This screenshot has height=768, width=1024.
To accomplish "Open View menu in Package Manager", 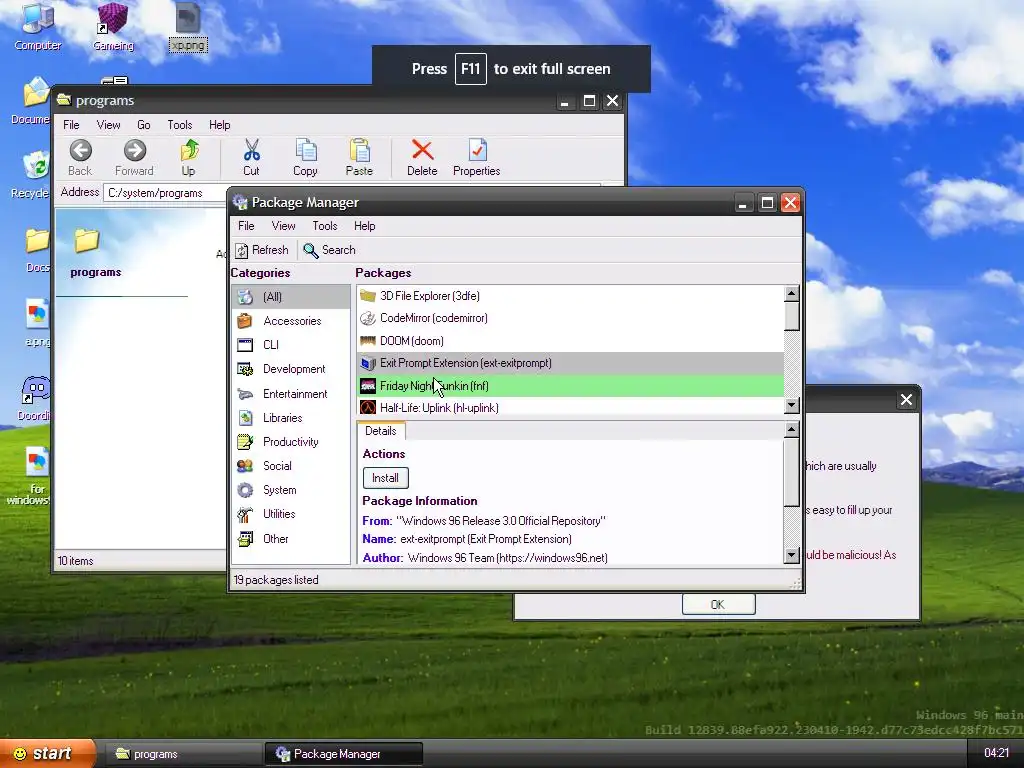I will tap(283, 226).
